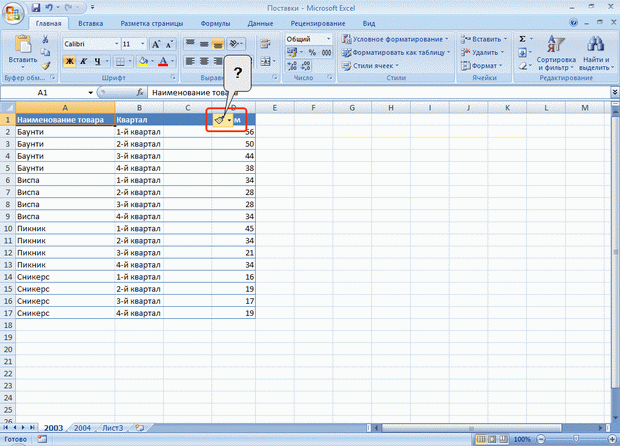This screenshot has width=620, height=446.
Task: Click Вставить in the Ячейки group
Action: pyautogui.click(x=483, y=39)
